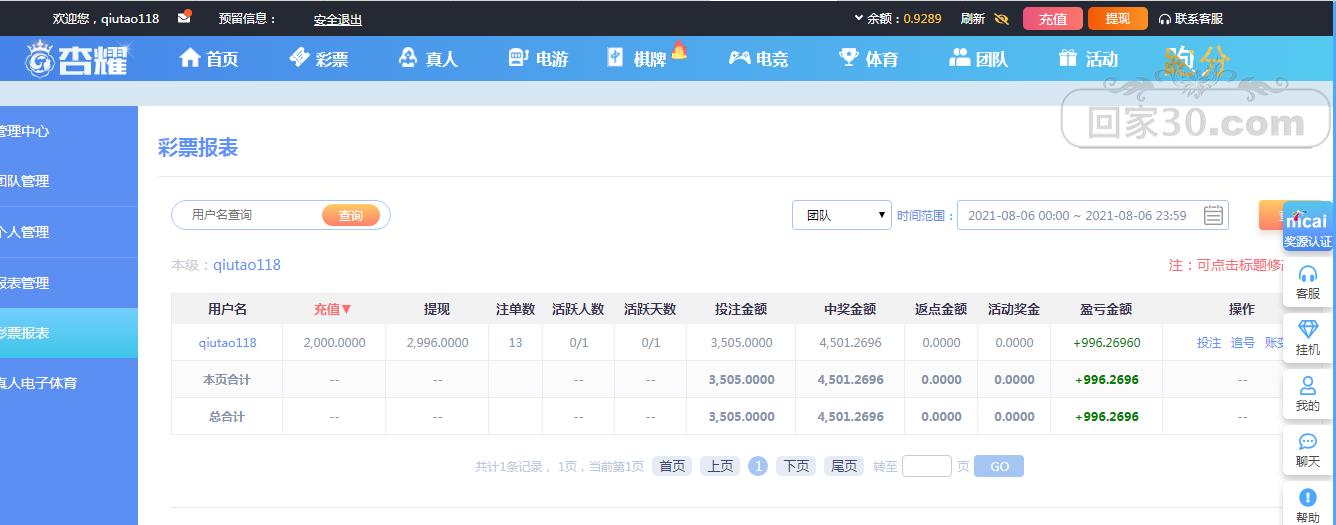Select 真人电子体育 in the sidebar
The image size is (1336, 525).
(69, 383)
